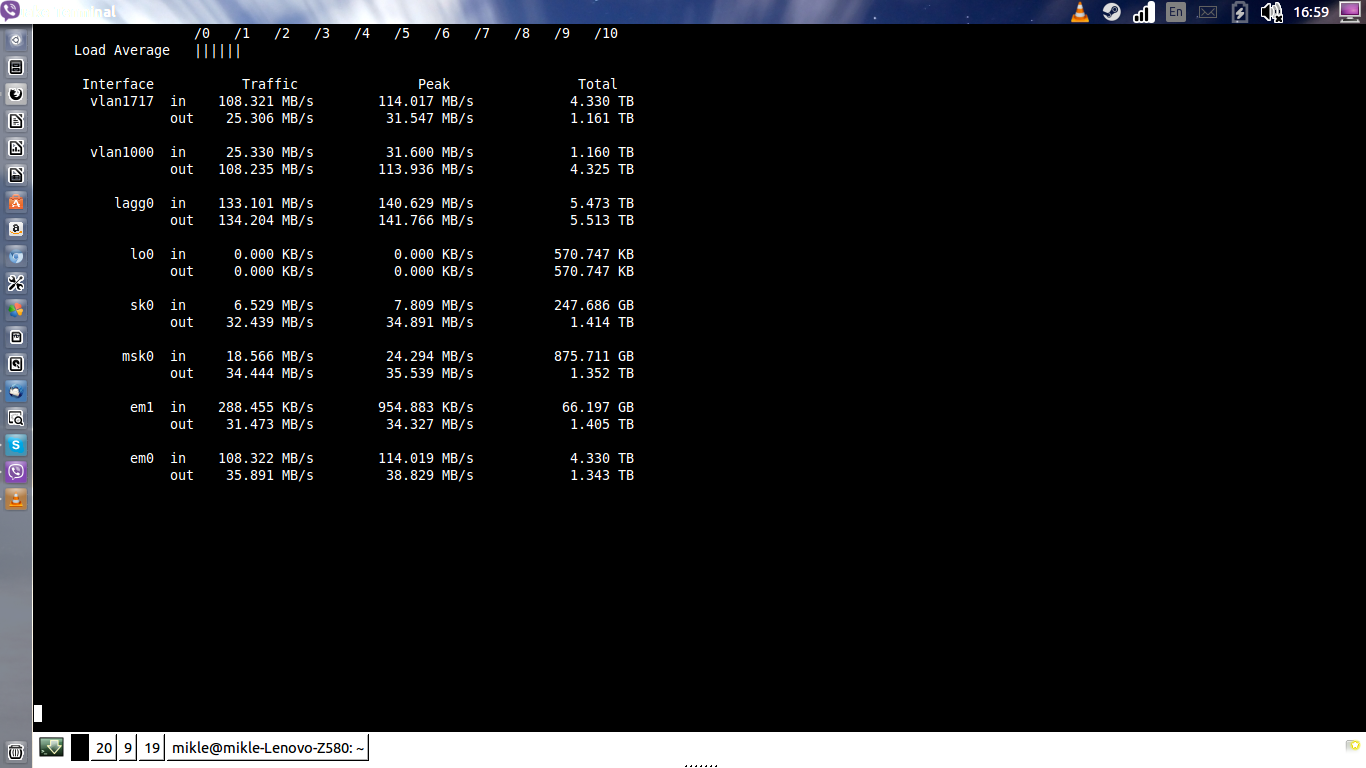The image size is (1366, 768).
Task: Show the clock menu at 16:59
Action: (1311, 12)
